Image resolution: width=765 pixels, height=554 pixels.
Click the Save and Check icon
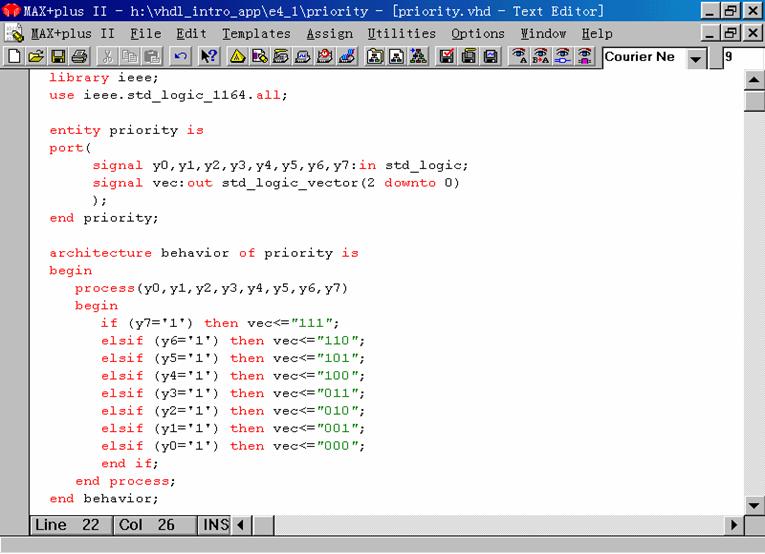(x=447, y=57)
